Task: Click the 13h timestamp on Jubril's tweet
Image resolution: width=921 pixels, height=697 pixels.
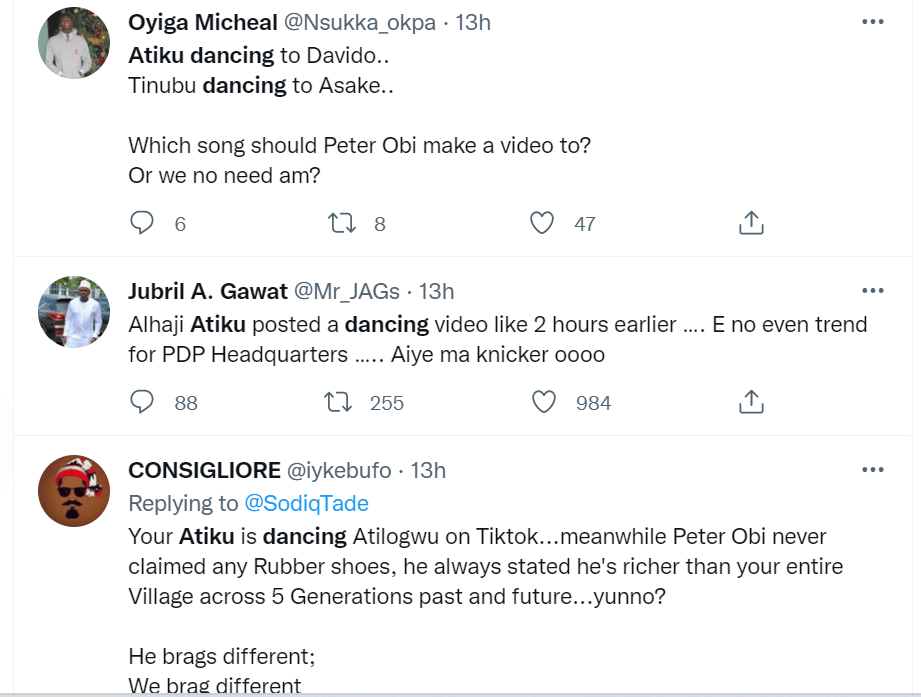Action: pos(436,291)
